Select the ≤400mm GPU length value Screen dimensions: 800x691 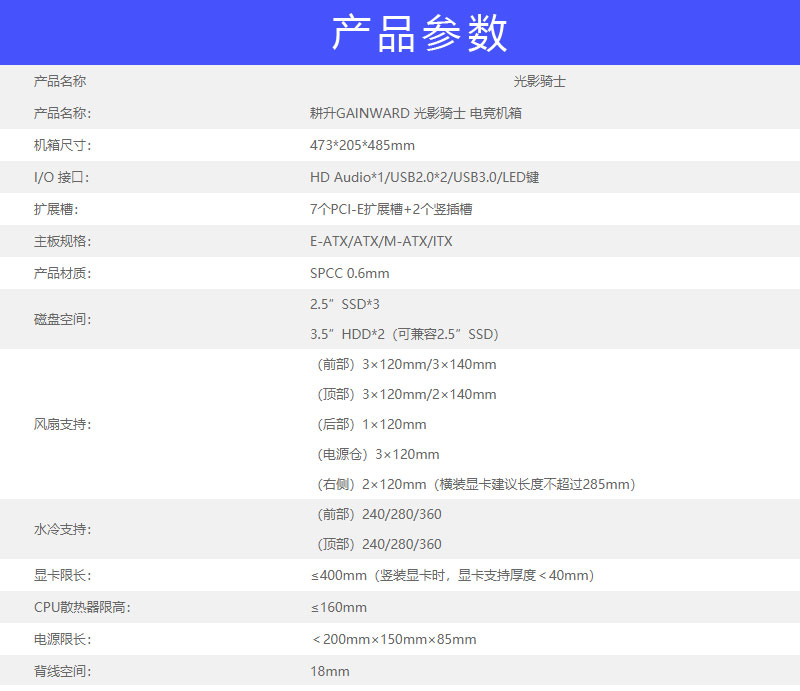(x=453, y=576)
